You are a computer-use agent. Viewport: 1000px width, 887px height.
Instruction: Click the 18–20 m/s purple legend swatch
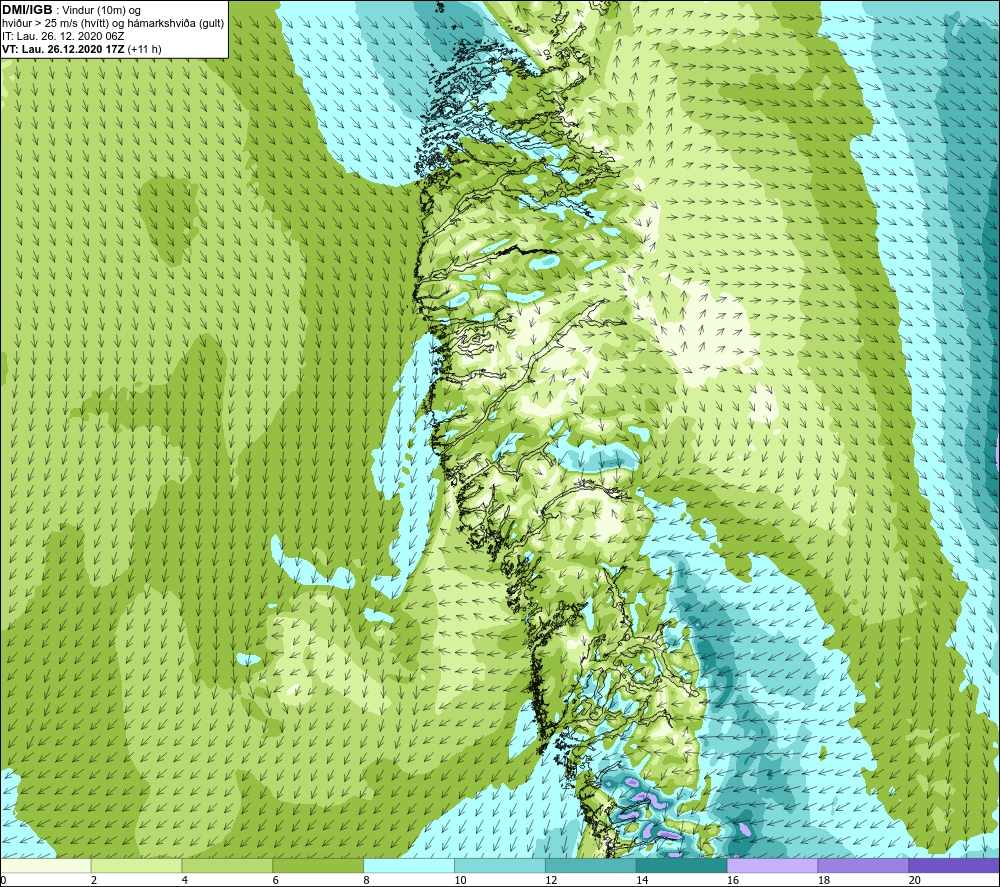tap(863, 865)
